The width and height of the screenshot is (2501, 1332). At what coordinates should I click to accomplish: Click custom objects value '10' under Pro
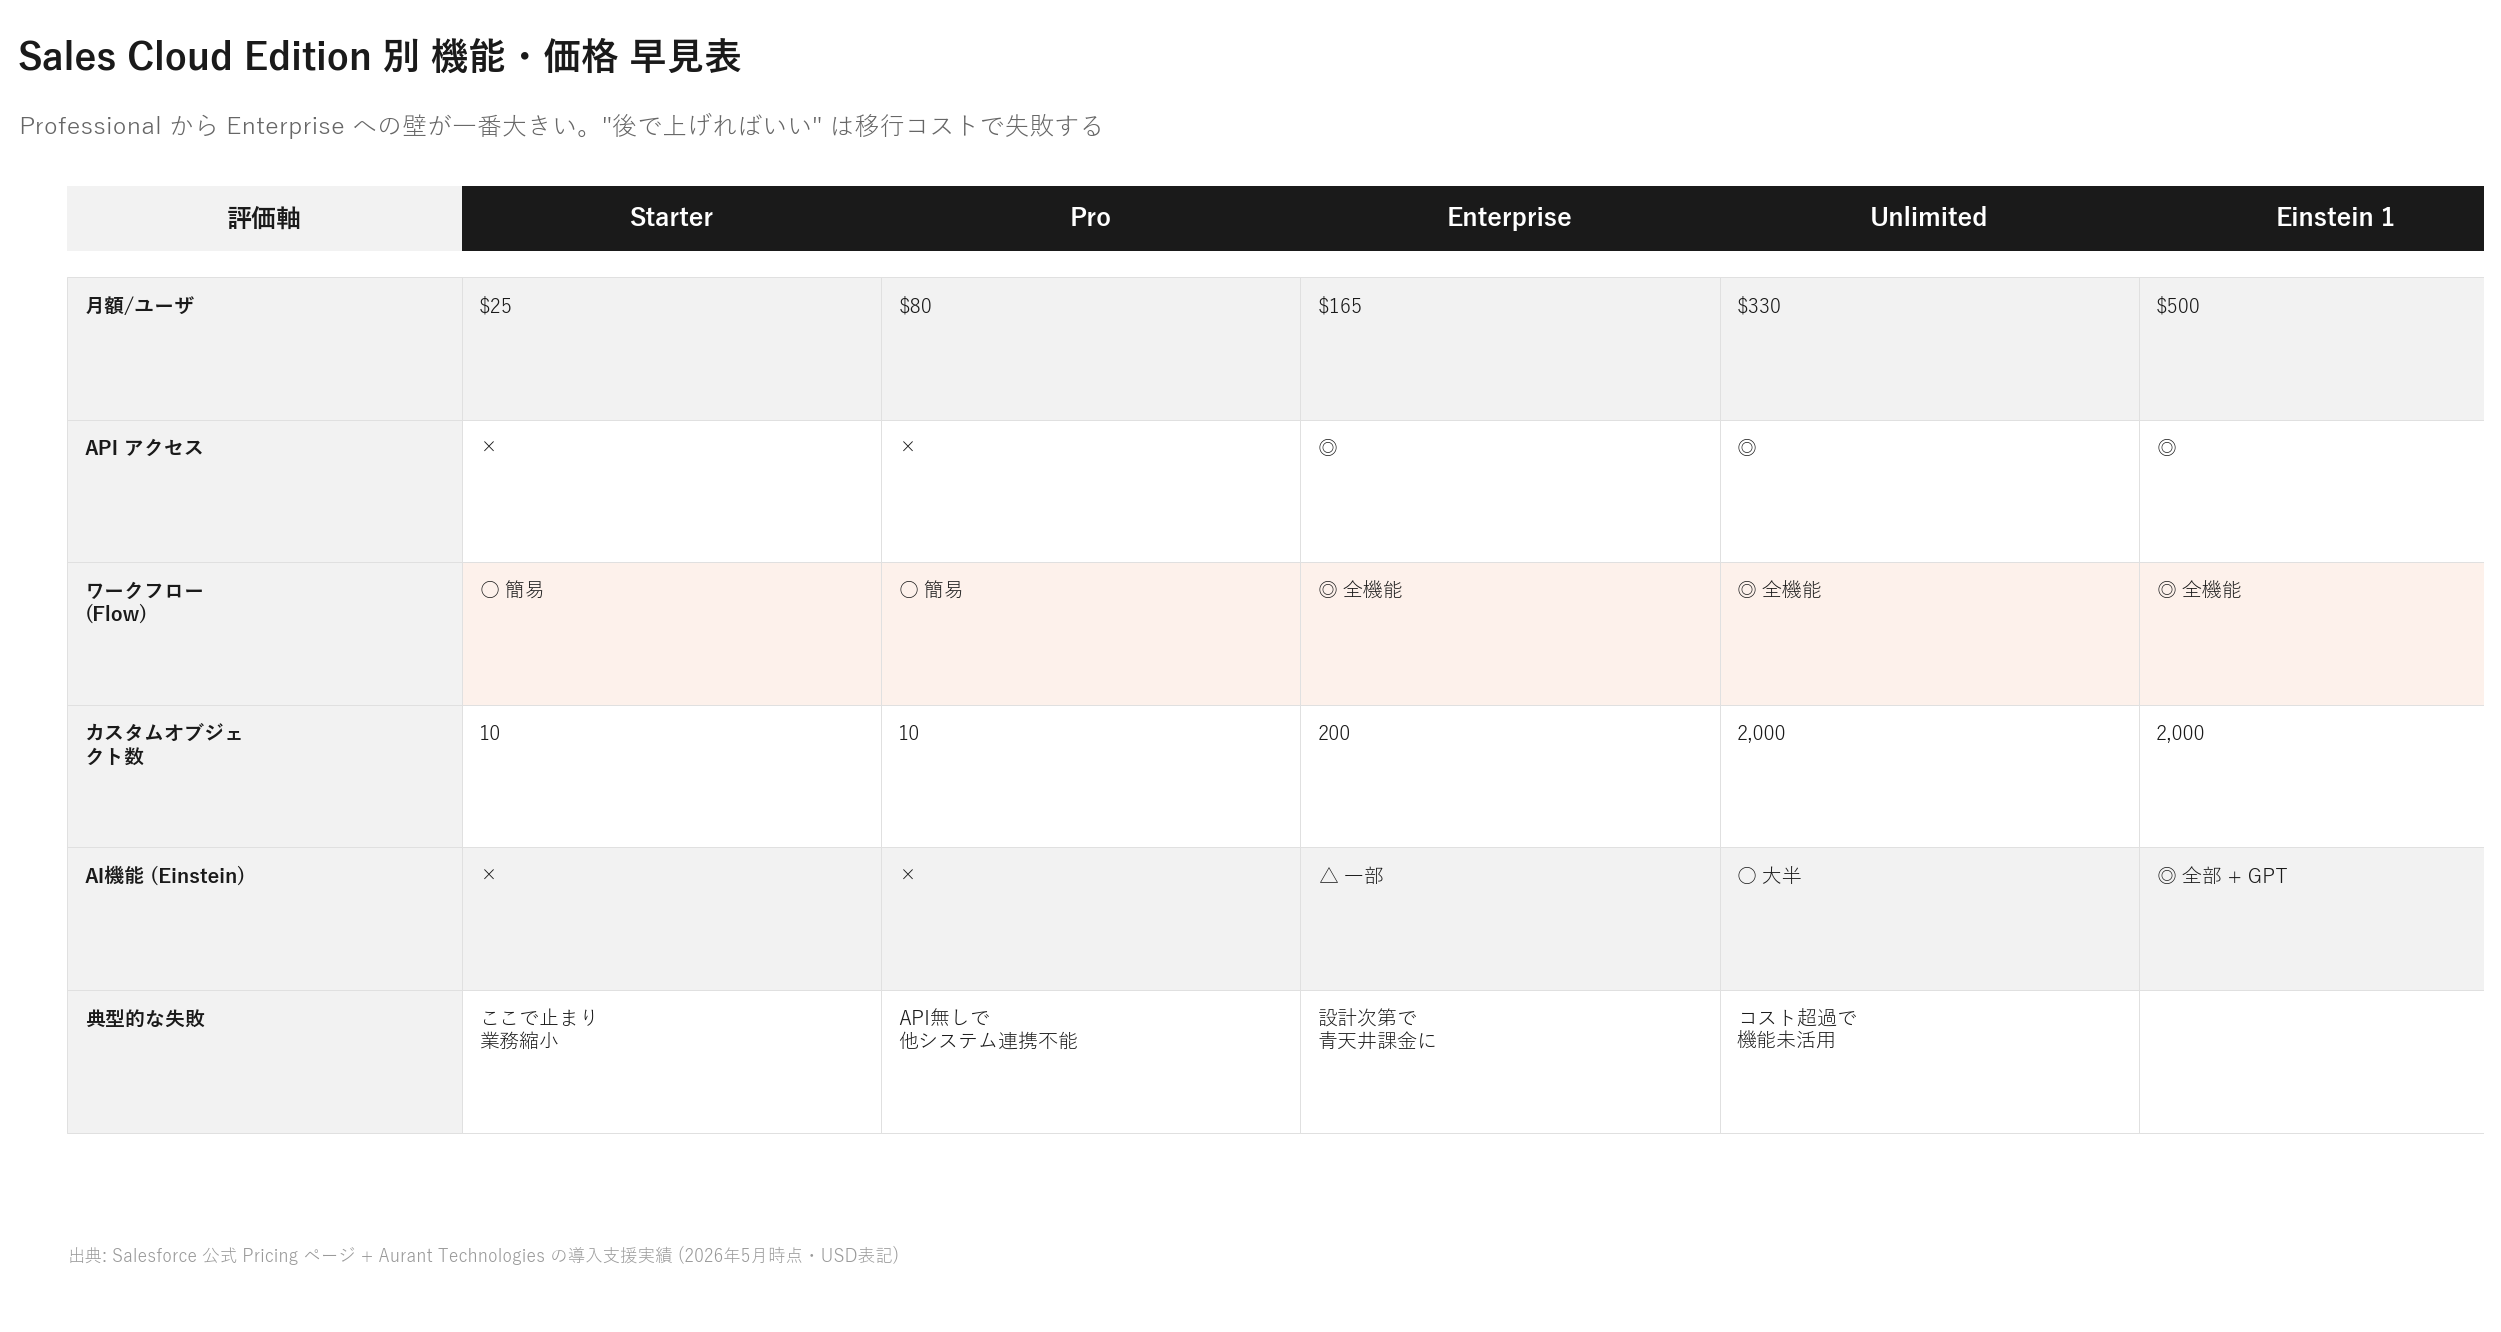(909, 733)
